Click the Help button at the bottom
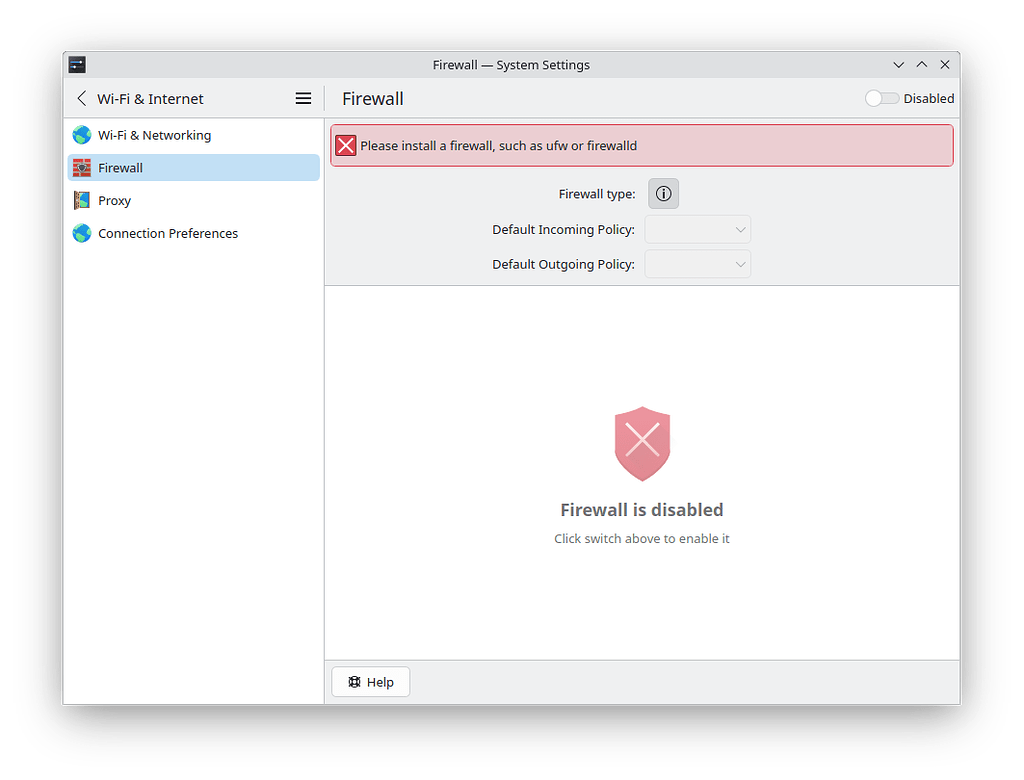1024x780 pixels. coord(370,681)
